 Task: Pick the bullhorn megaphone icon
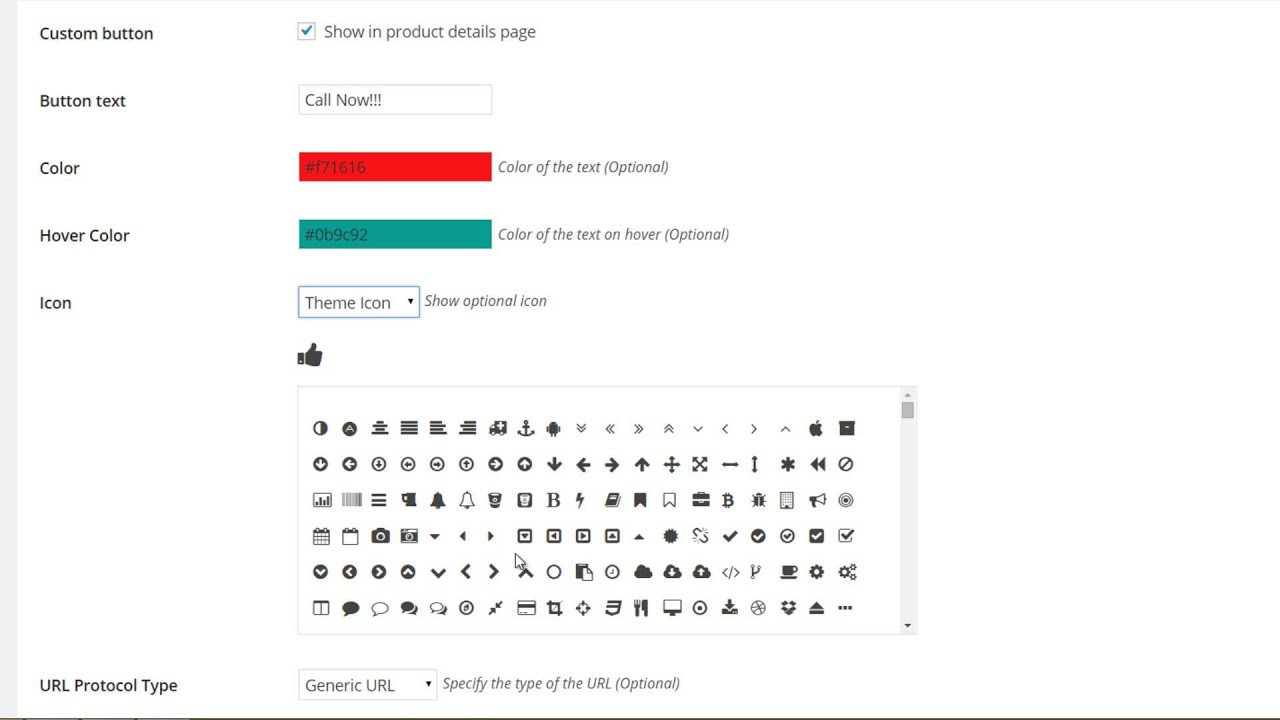(x=817, y=500)
